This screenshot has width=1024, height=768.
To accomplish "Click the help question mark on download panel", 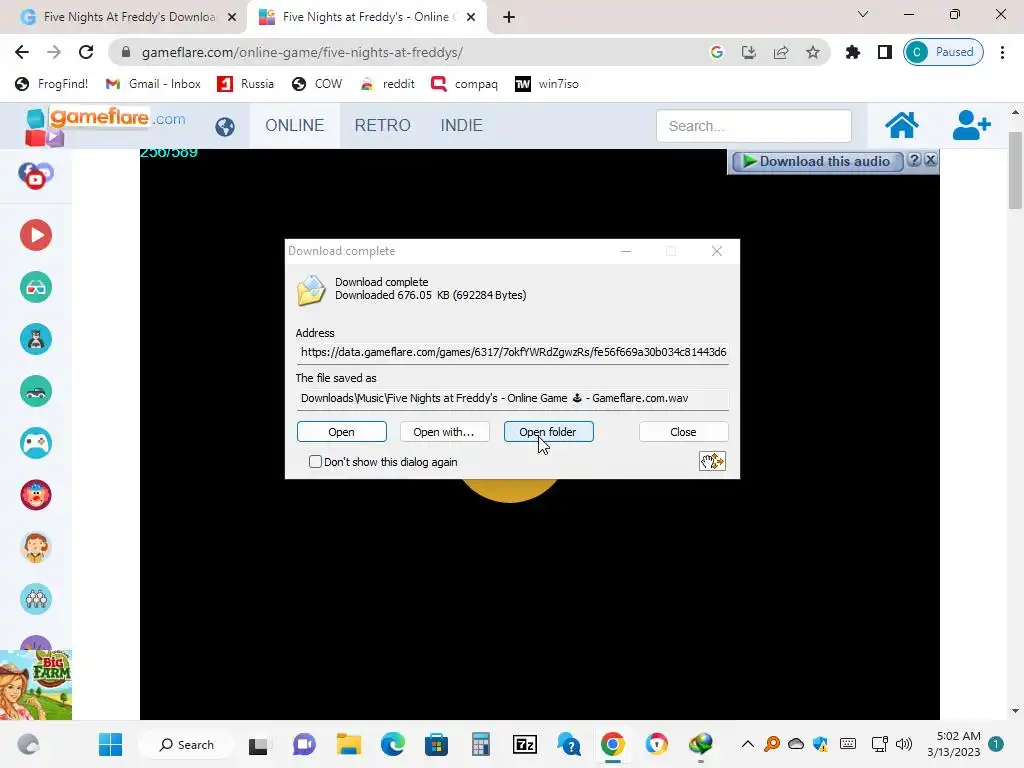I will (x=914, y=160).
